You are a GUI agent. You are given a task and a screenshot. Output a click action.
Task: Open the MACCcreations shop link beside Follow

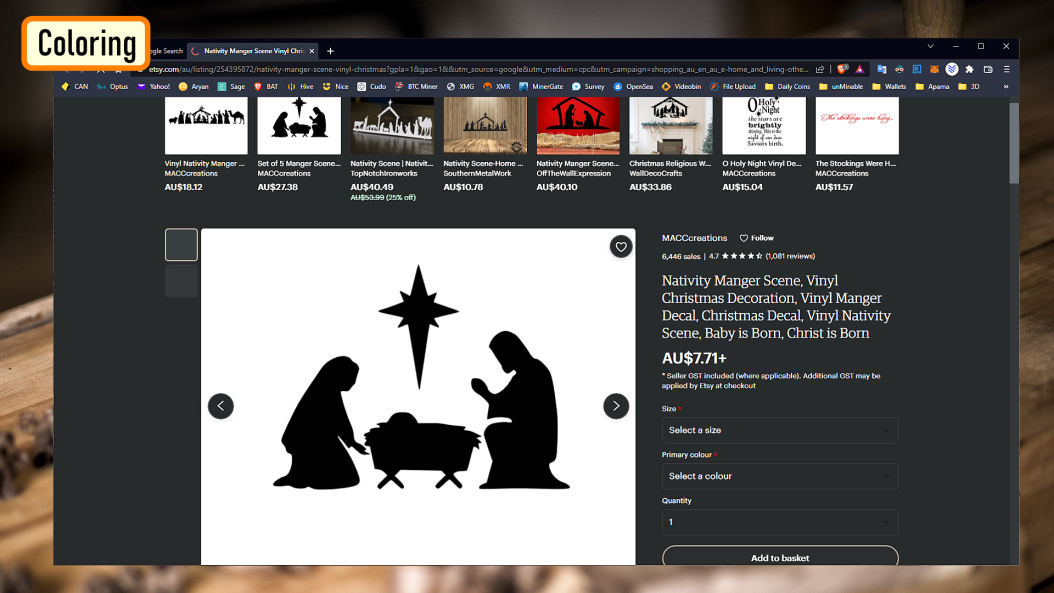(694, 238)
